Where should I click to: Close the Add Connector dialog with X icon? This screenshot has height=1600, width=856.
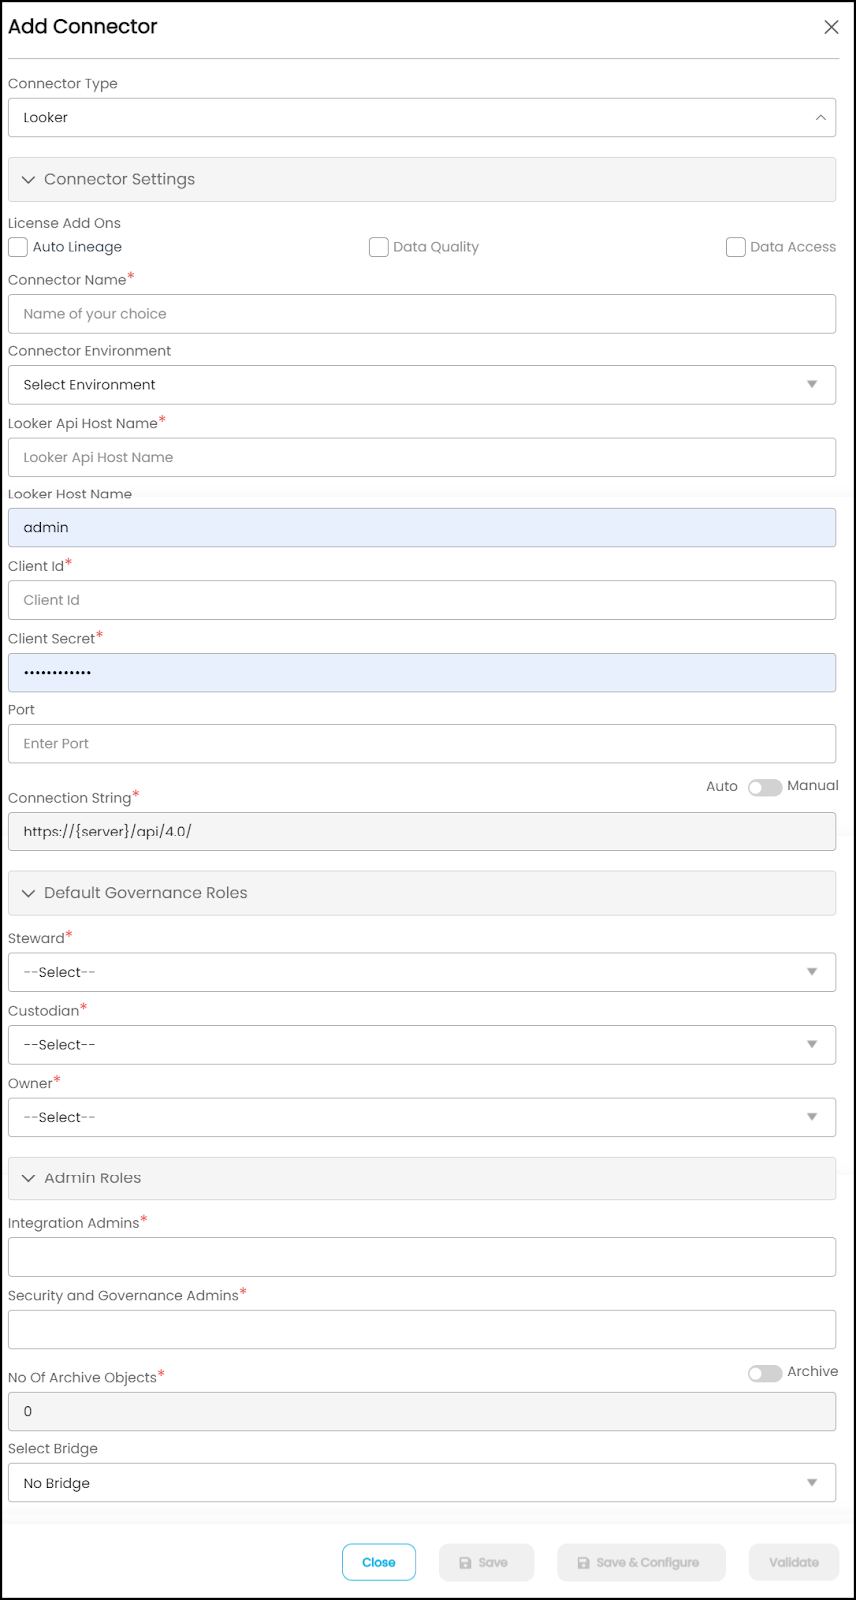coord(831,27)
